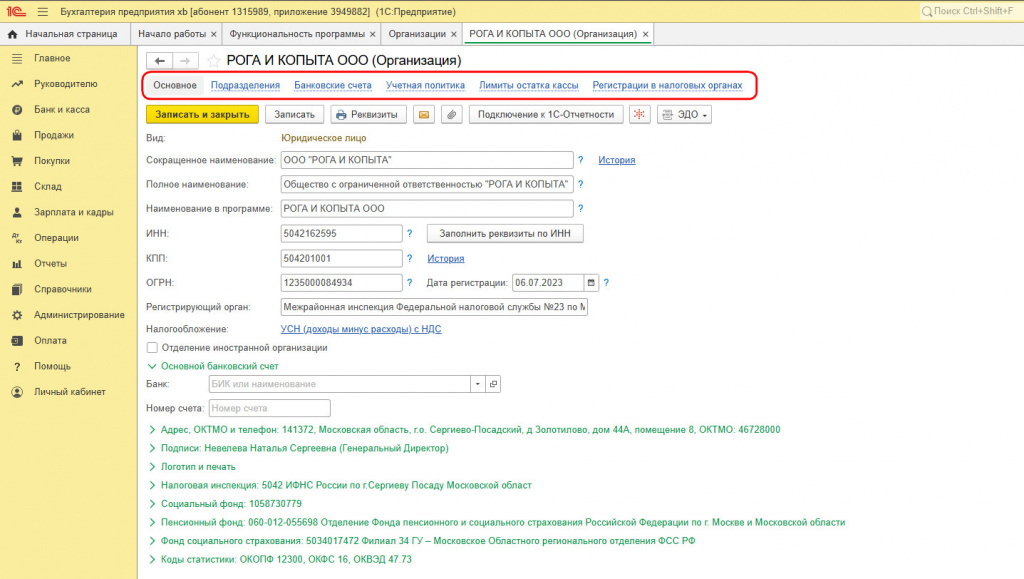The width and height of the screenshot is (1024, 579).
Task: Open calendar for registration date
Action: [591, 283]
